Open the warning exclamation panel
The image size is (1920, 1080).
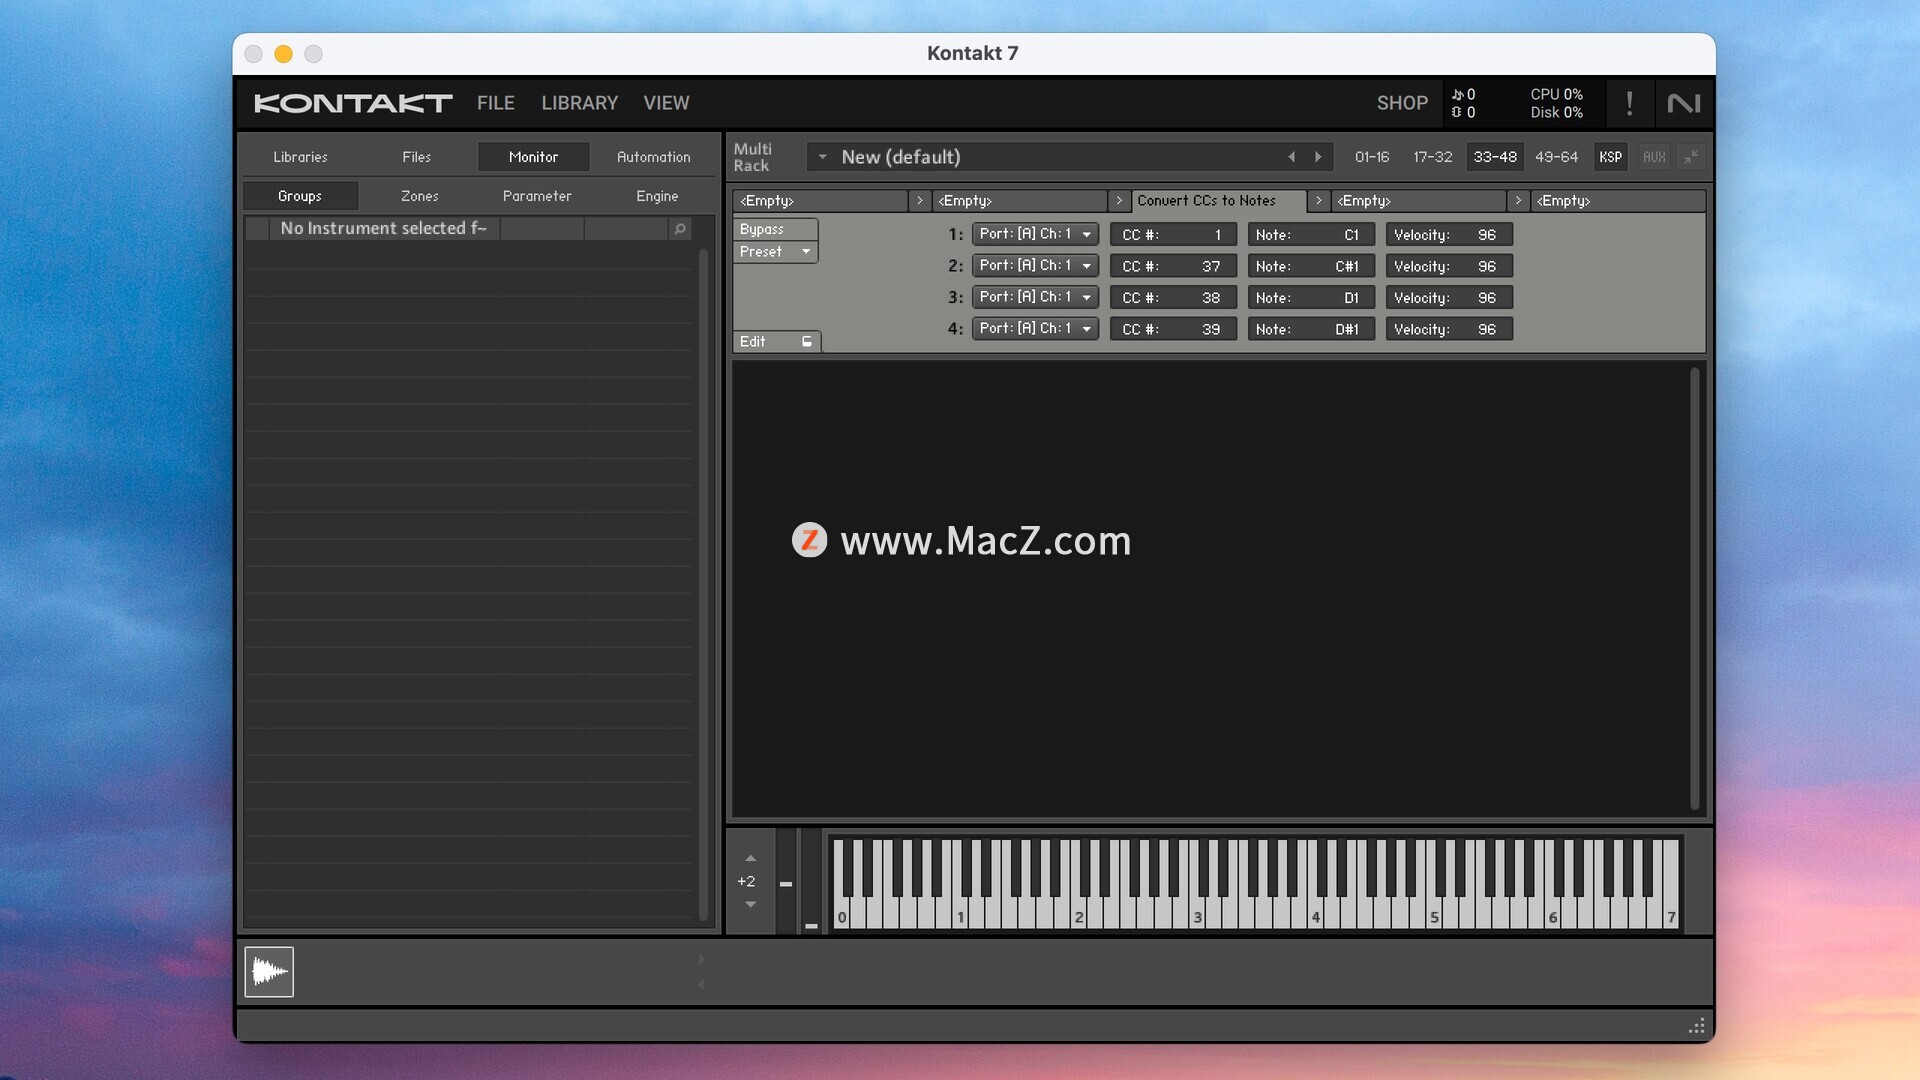[x=1629, y=103]
